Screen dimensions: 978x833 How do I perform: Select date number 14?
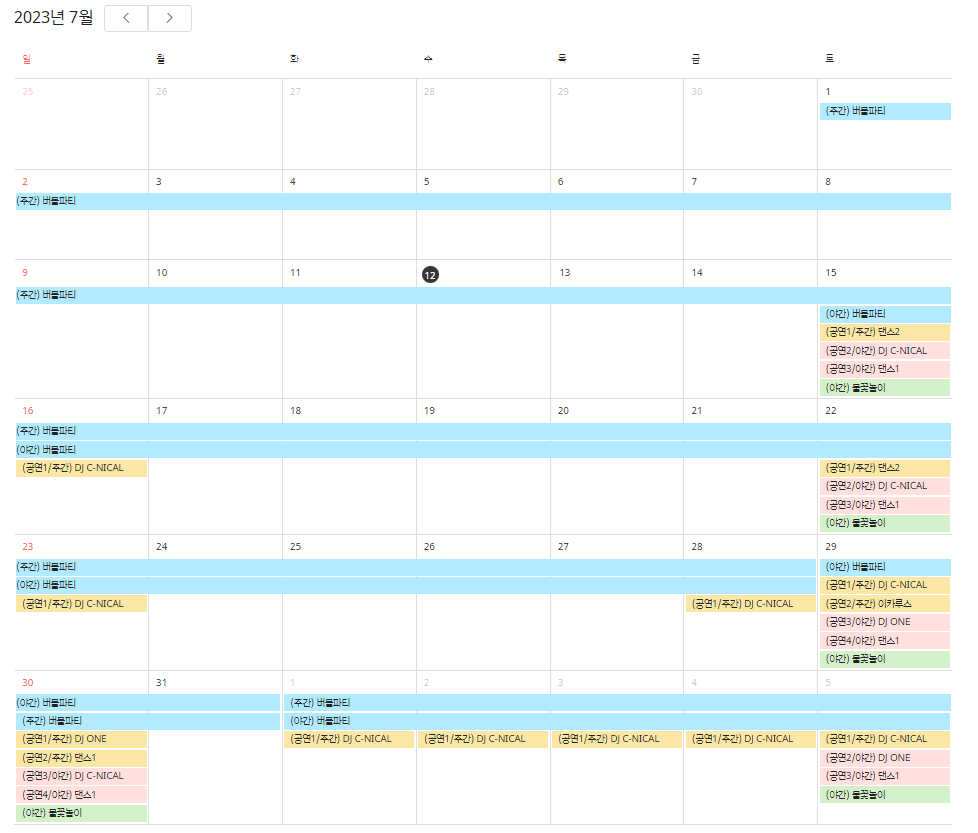(x=697, y=273)
